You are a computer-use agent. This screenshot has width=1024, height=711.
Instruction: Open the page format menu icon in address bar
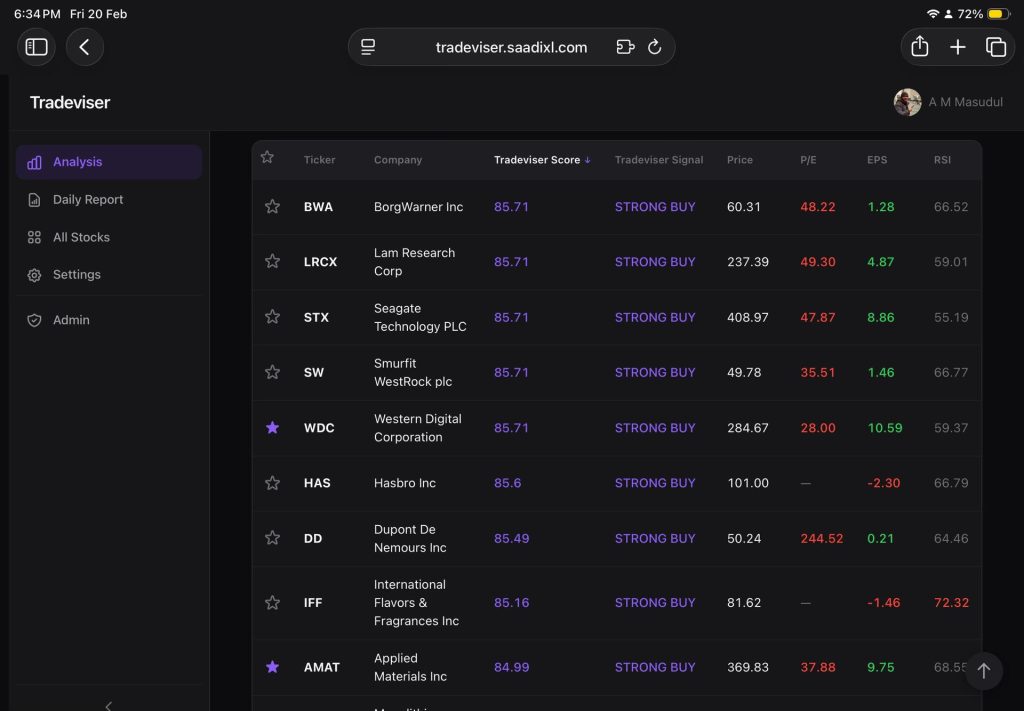368,47
